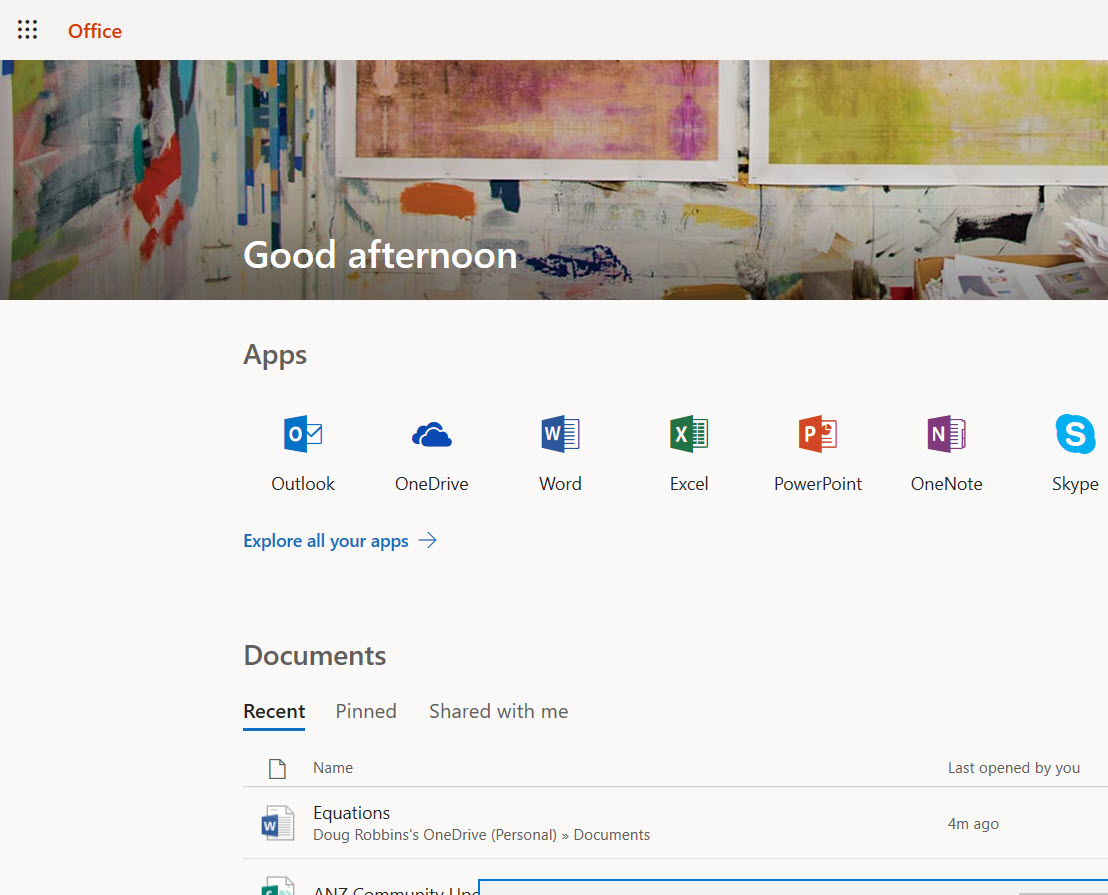
Task: Click the Word file icon for Equations
Action: pyautogui.click(x=278, y=823)
